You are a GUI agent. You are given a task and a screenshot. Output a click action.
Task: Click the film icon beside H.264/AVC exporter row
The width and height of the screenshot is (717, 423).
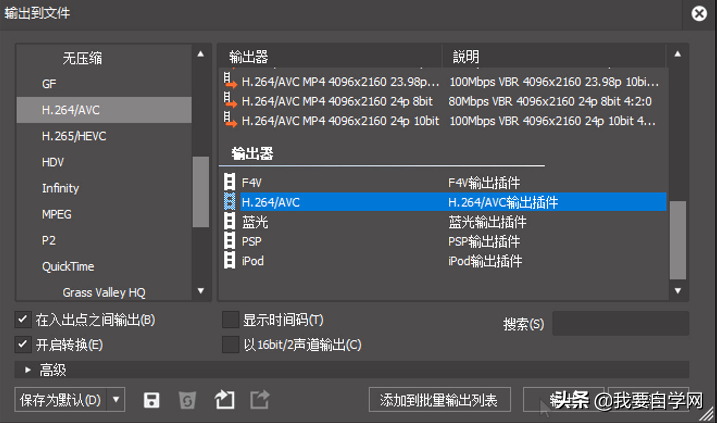230,202
